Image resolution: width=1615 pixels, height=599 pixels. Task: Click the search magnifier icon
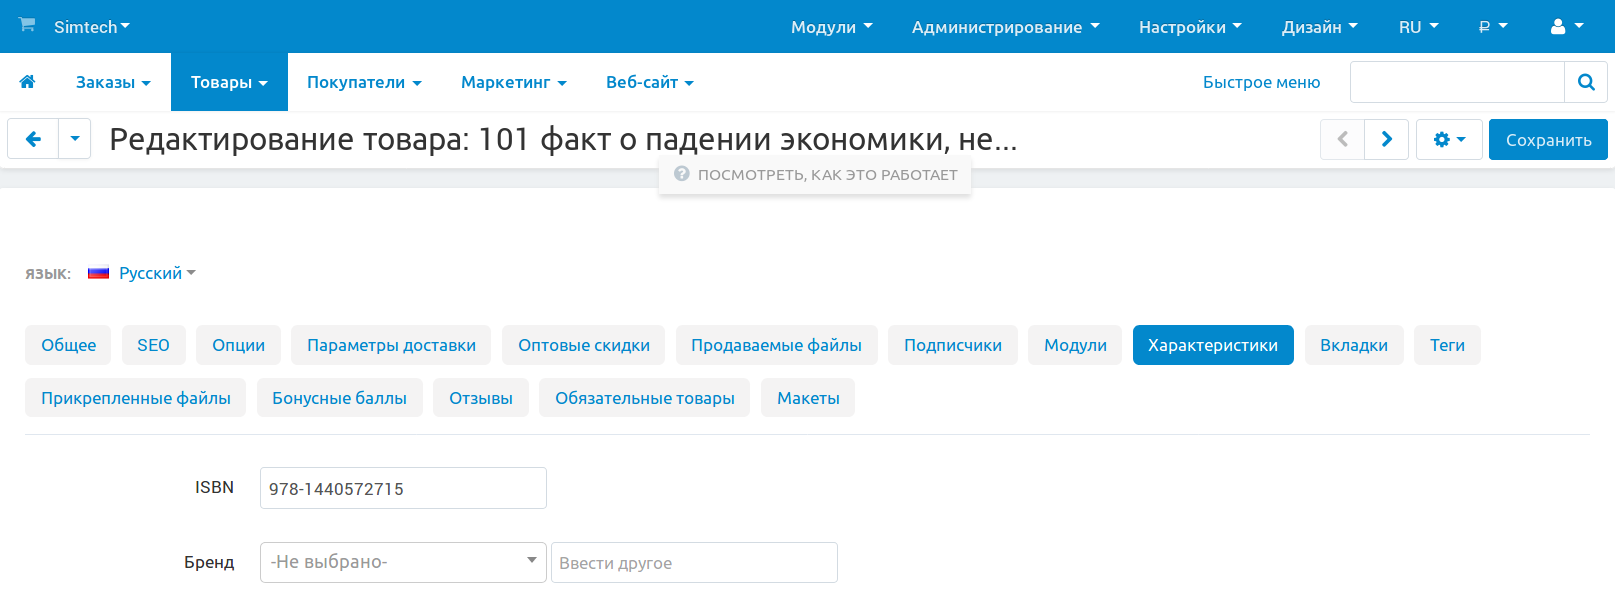(1585, 82)
